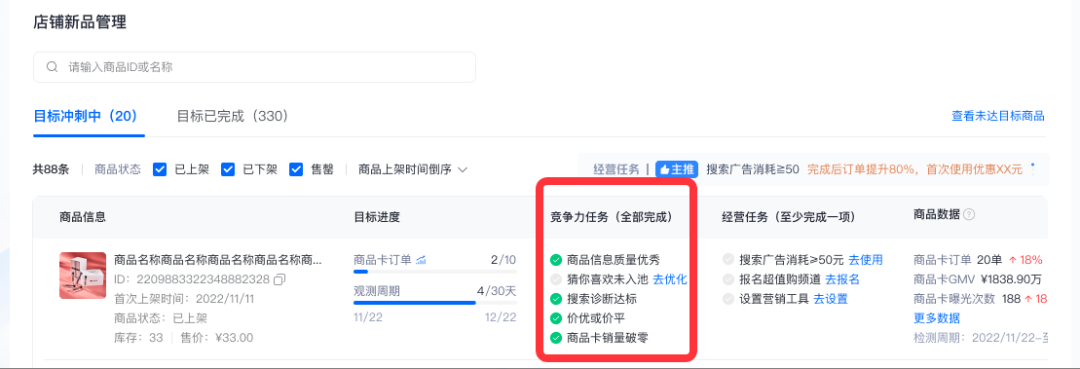This screenshot has width=1080, height=369.
Task: Click the search magnifier icon
Action: click(52, 67)
